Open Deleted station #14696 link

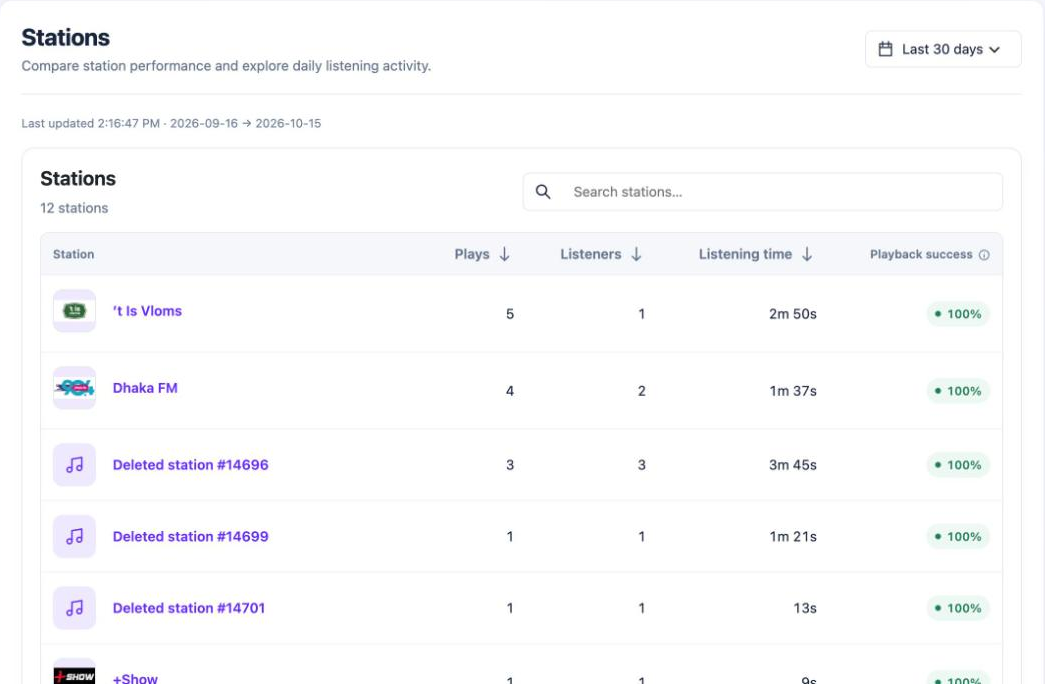[191, 465]
